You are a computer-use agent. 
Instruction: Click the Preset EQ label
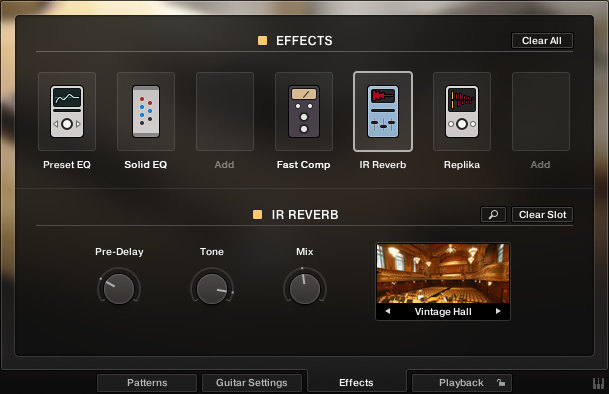point(67,165)
